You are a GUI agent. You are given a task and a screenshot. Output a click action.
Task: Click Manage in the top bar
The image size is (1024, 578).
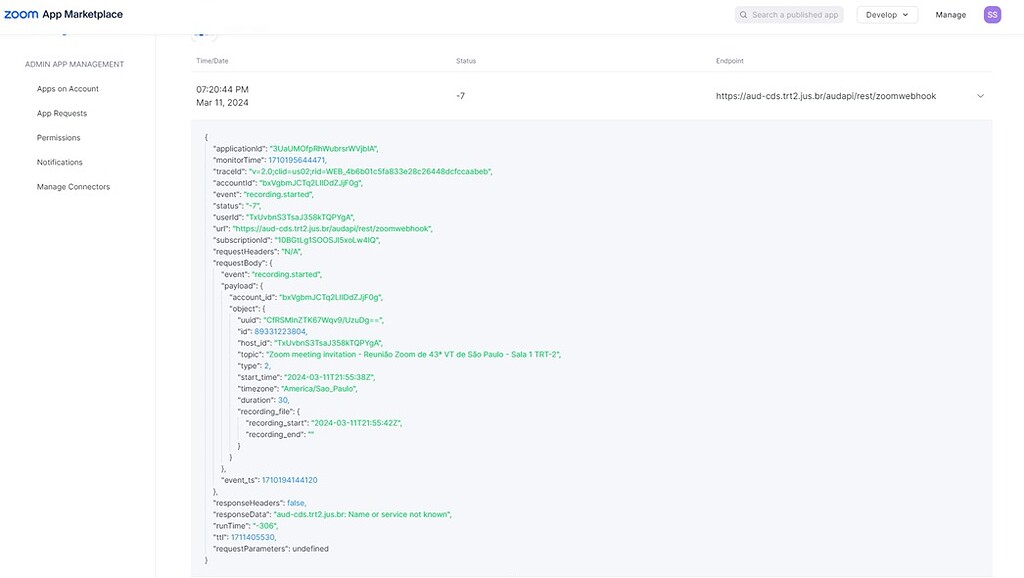(951, 14)
